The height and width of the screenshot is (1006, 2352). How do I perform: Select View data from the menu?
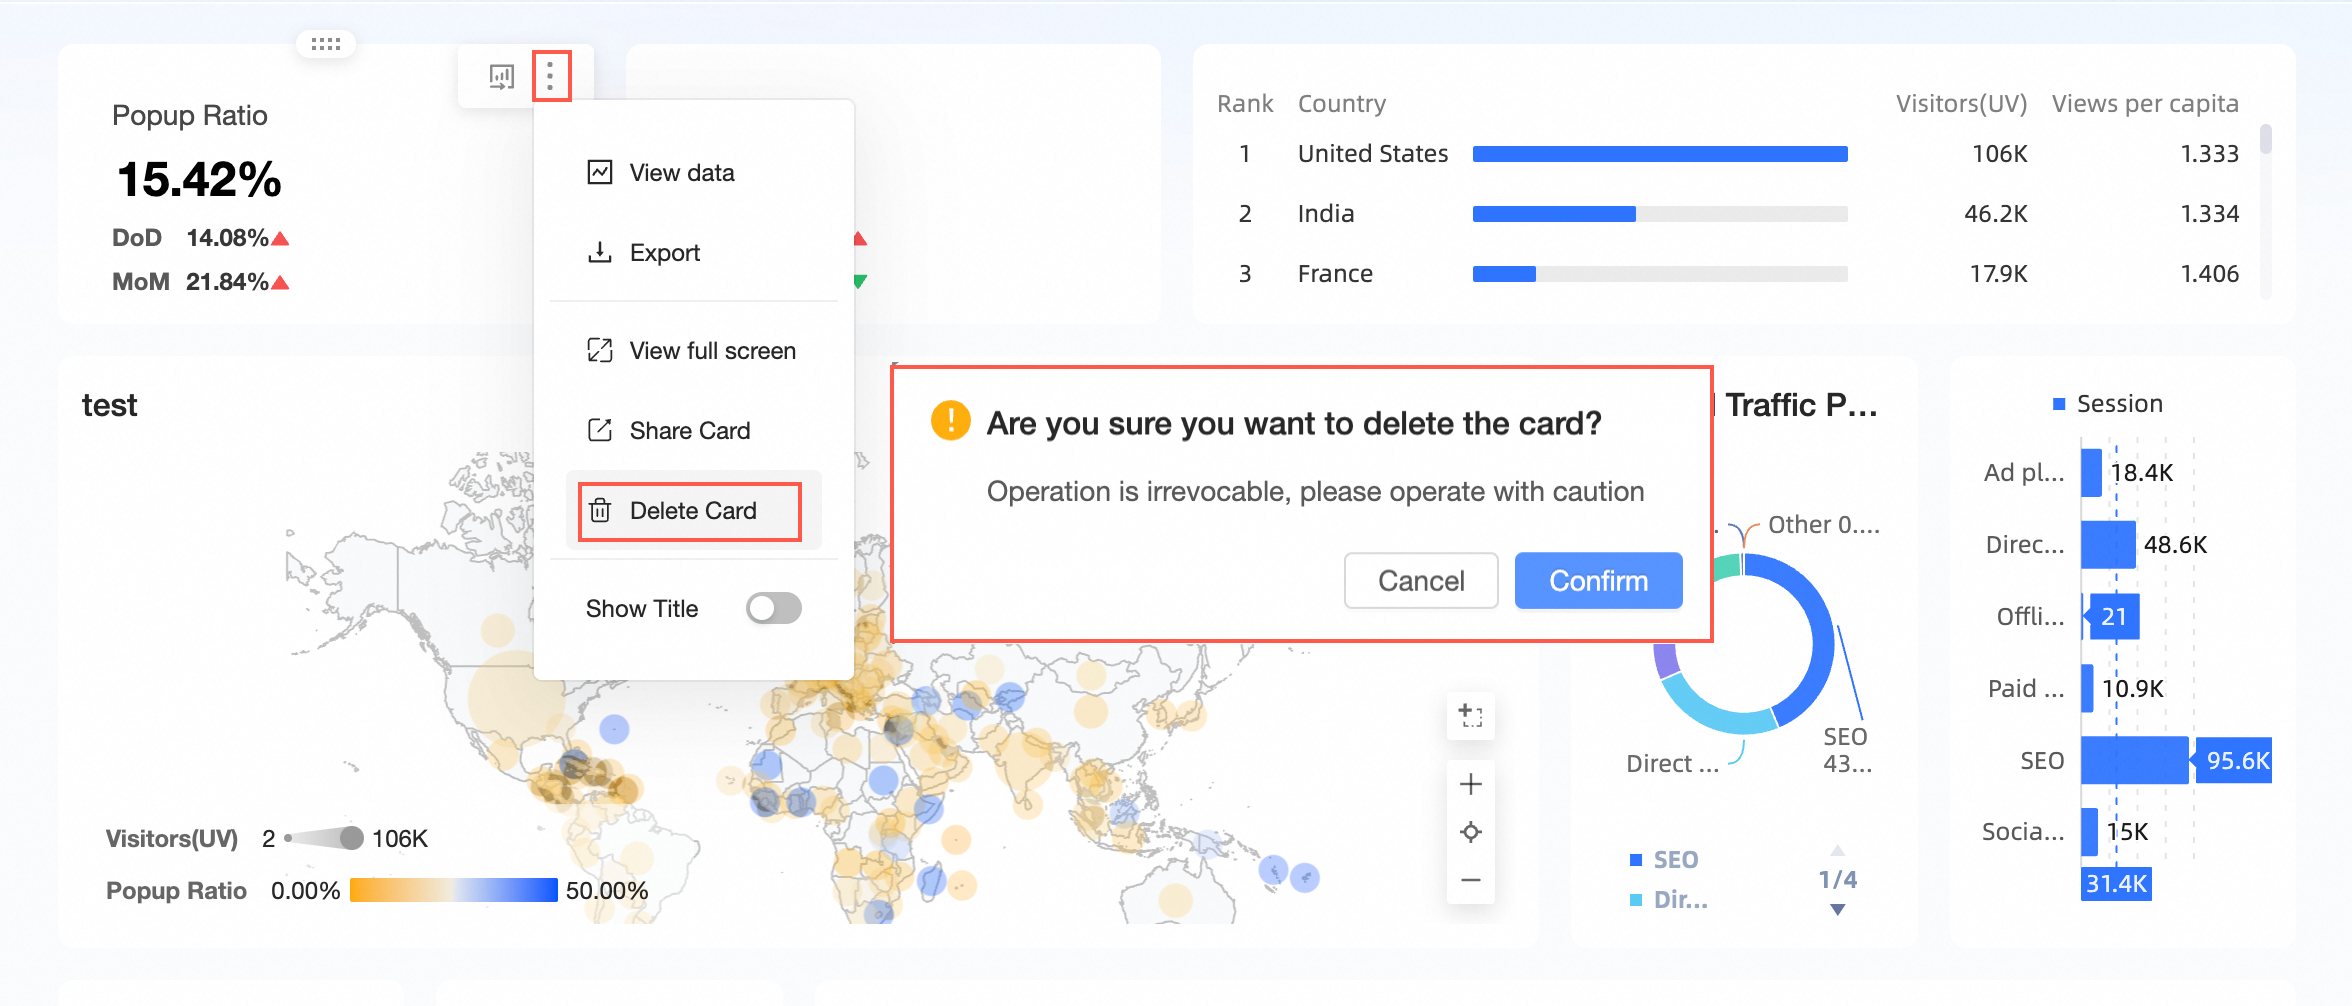coord(682,173)
